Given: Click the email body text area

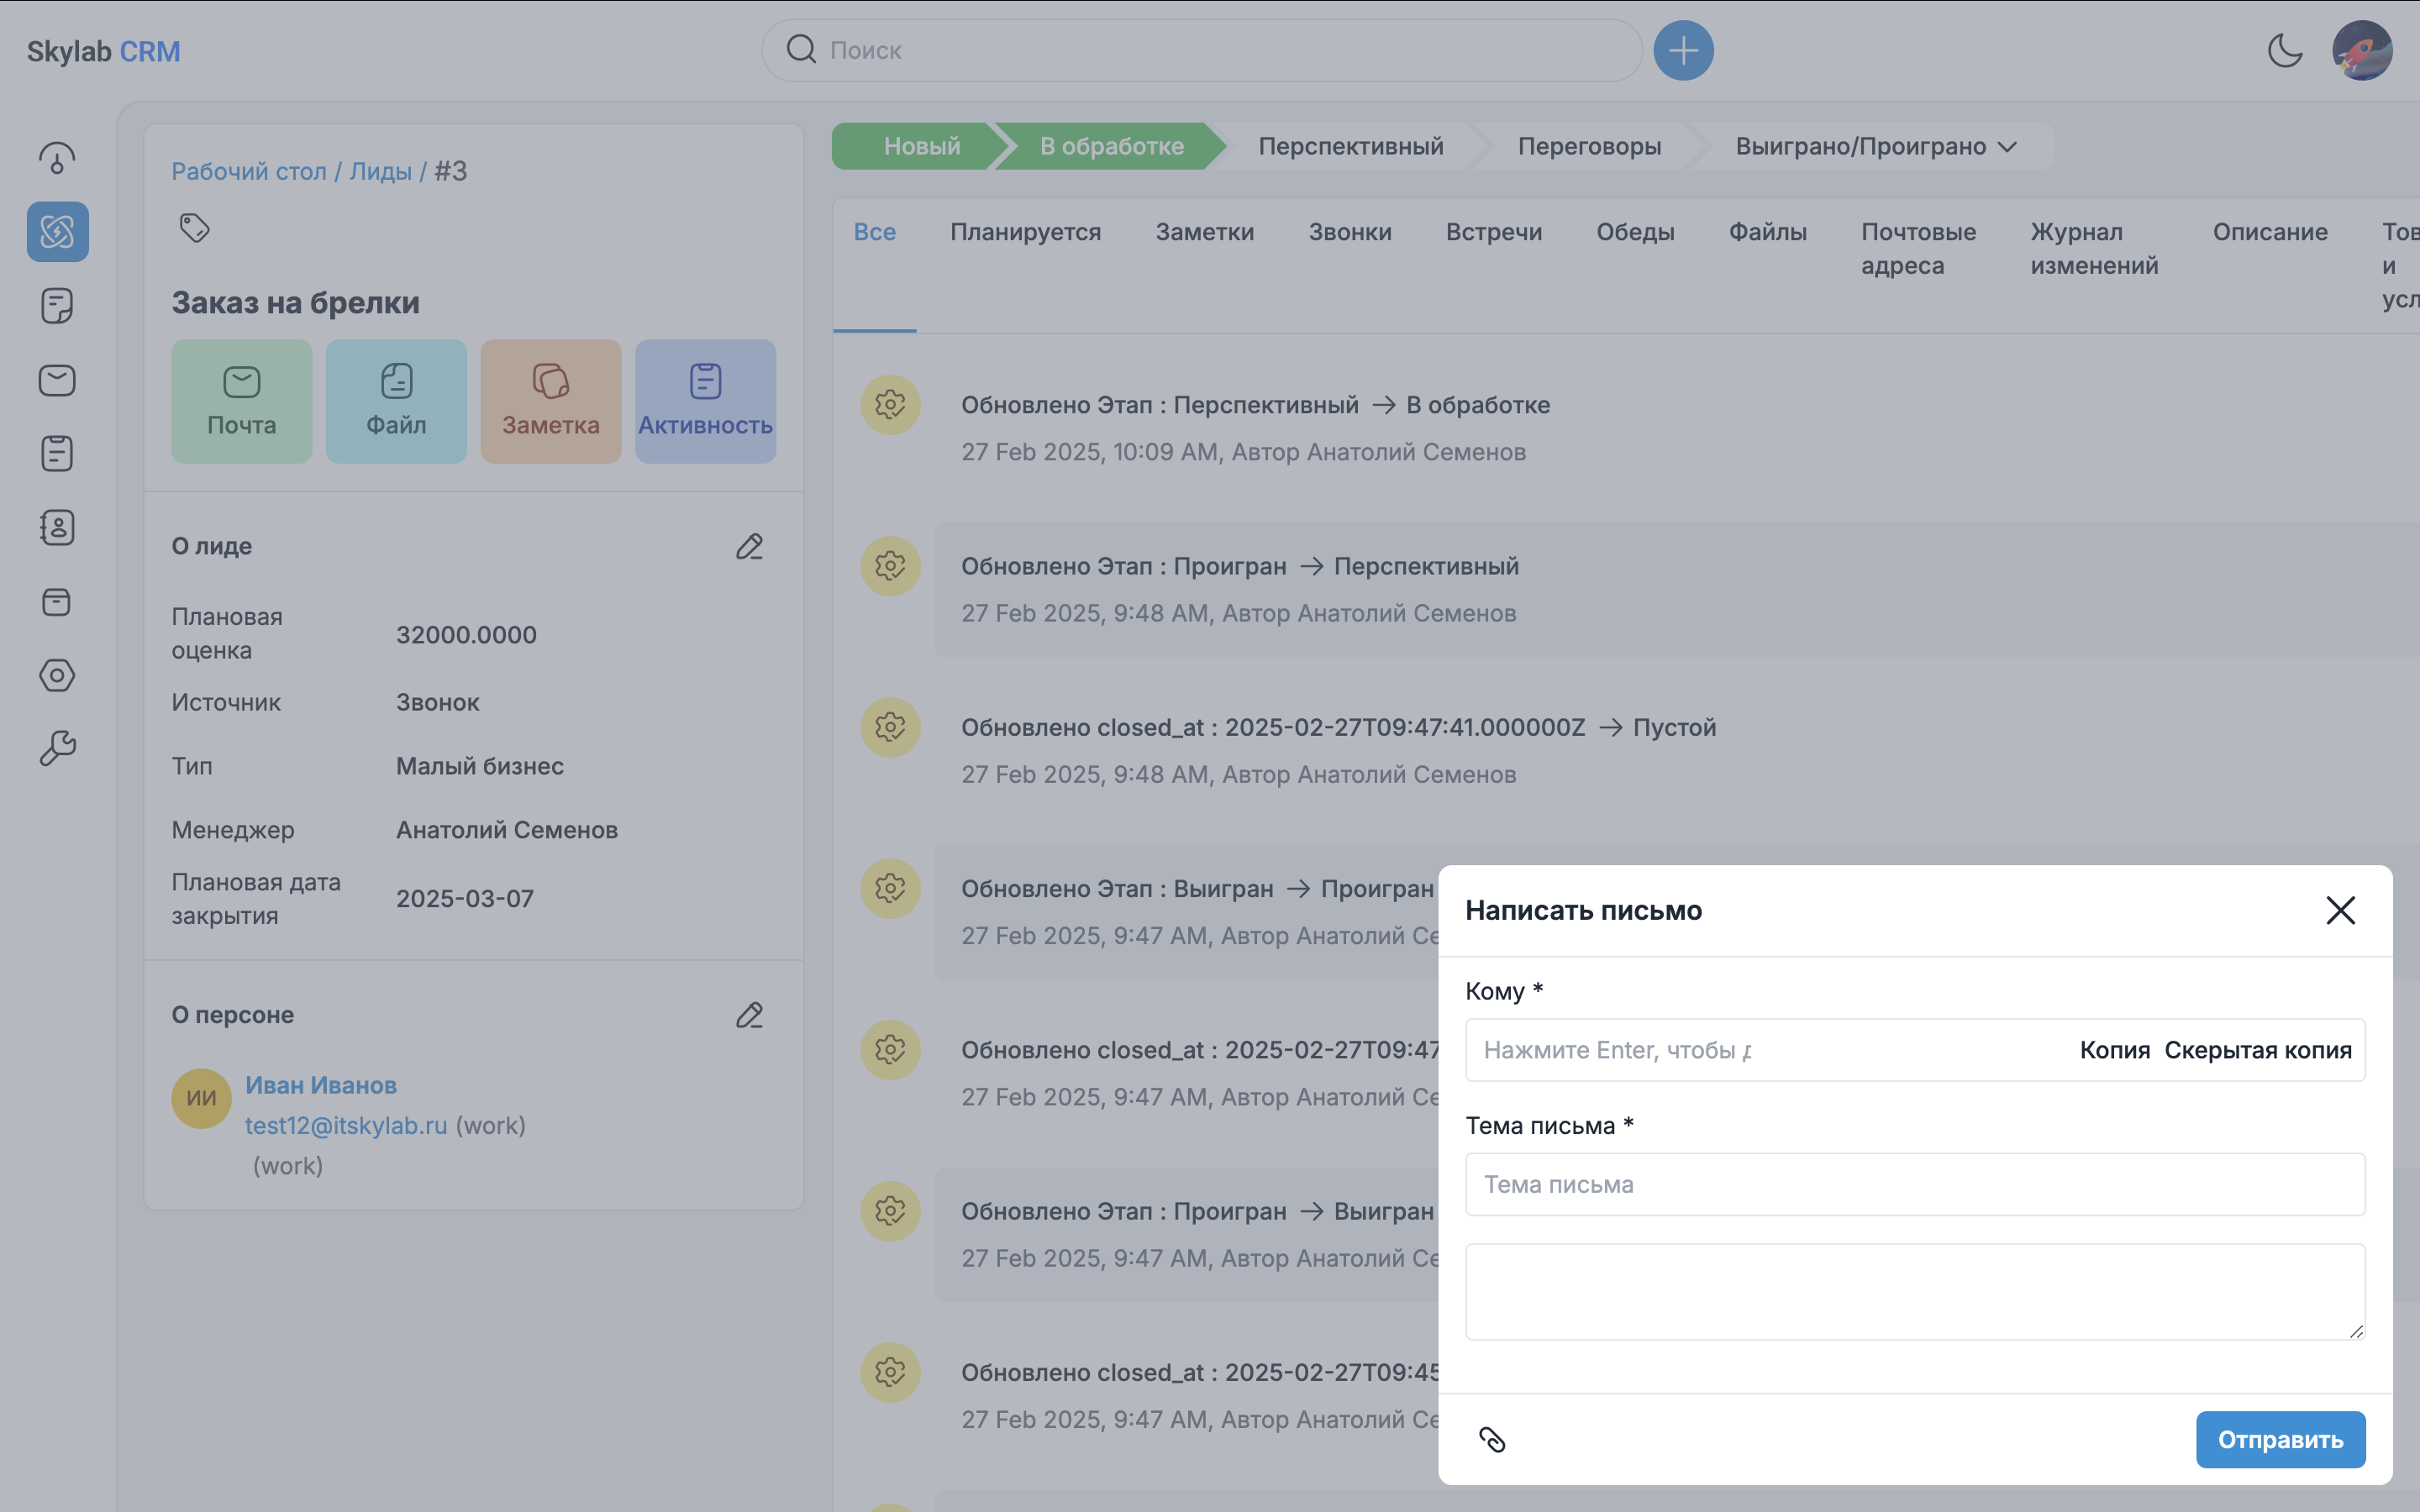Looking at the screenshot, I should (x=1915, y=1292).
